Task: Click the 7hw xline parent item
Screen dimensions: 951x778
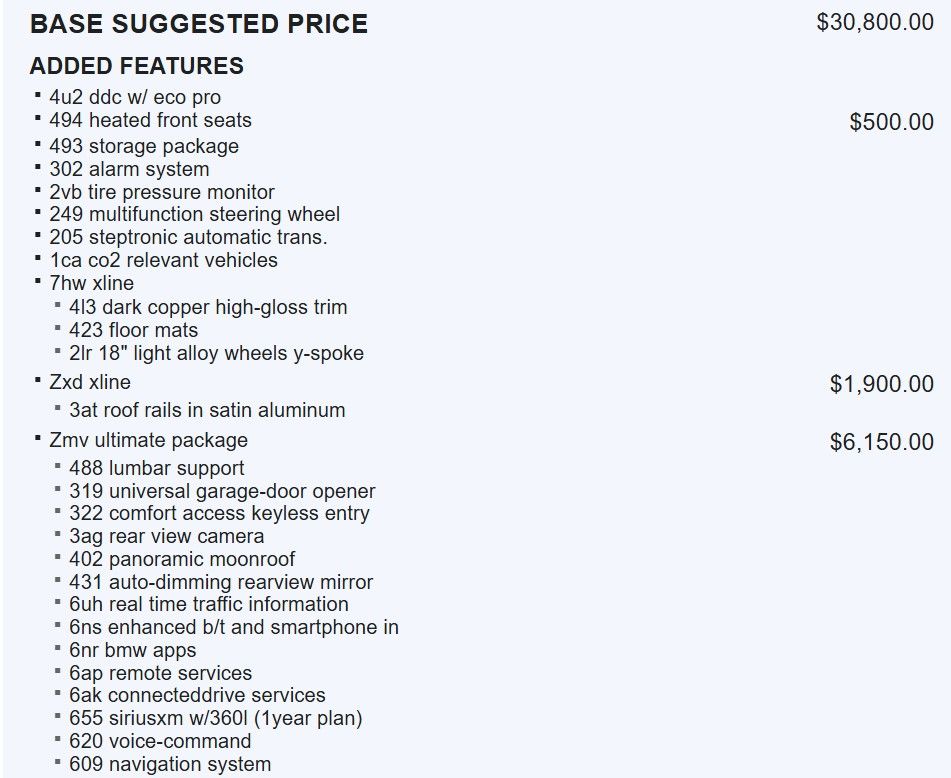Action: [x=91, y=283]
